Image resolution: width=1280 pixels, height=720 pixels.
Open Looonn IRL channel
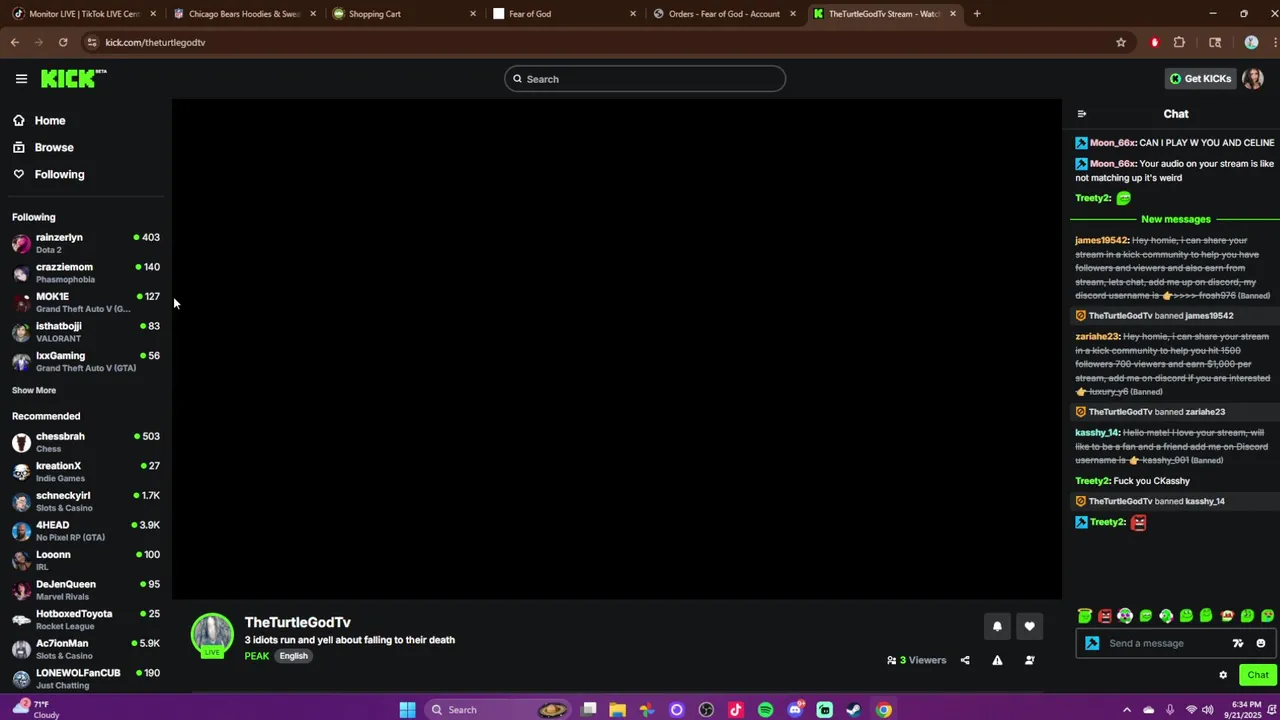click(86, 560)
